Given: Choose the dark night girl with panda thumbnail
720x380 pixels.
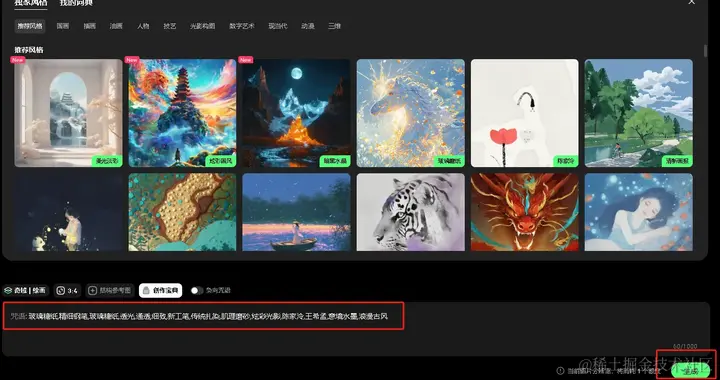Looking at the screenshot, I should click(x=68, y=212).
